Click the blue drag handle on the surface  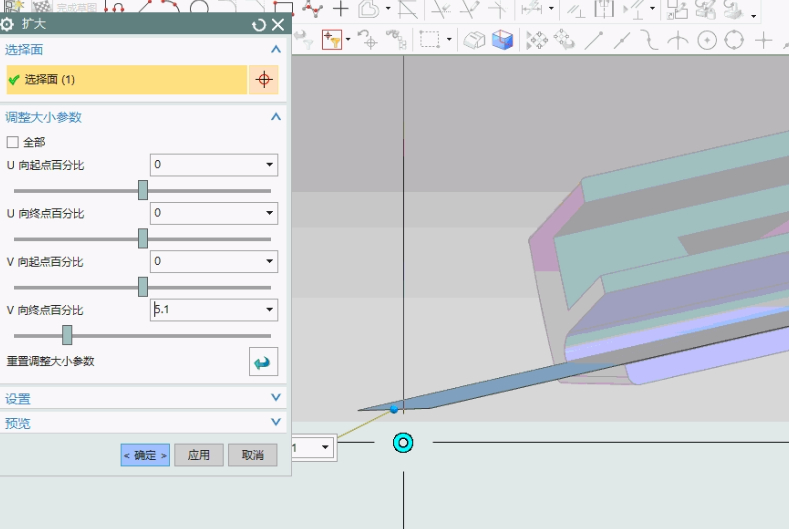[394, 410]
